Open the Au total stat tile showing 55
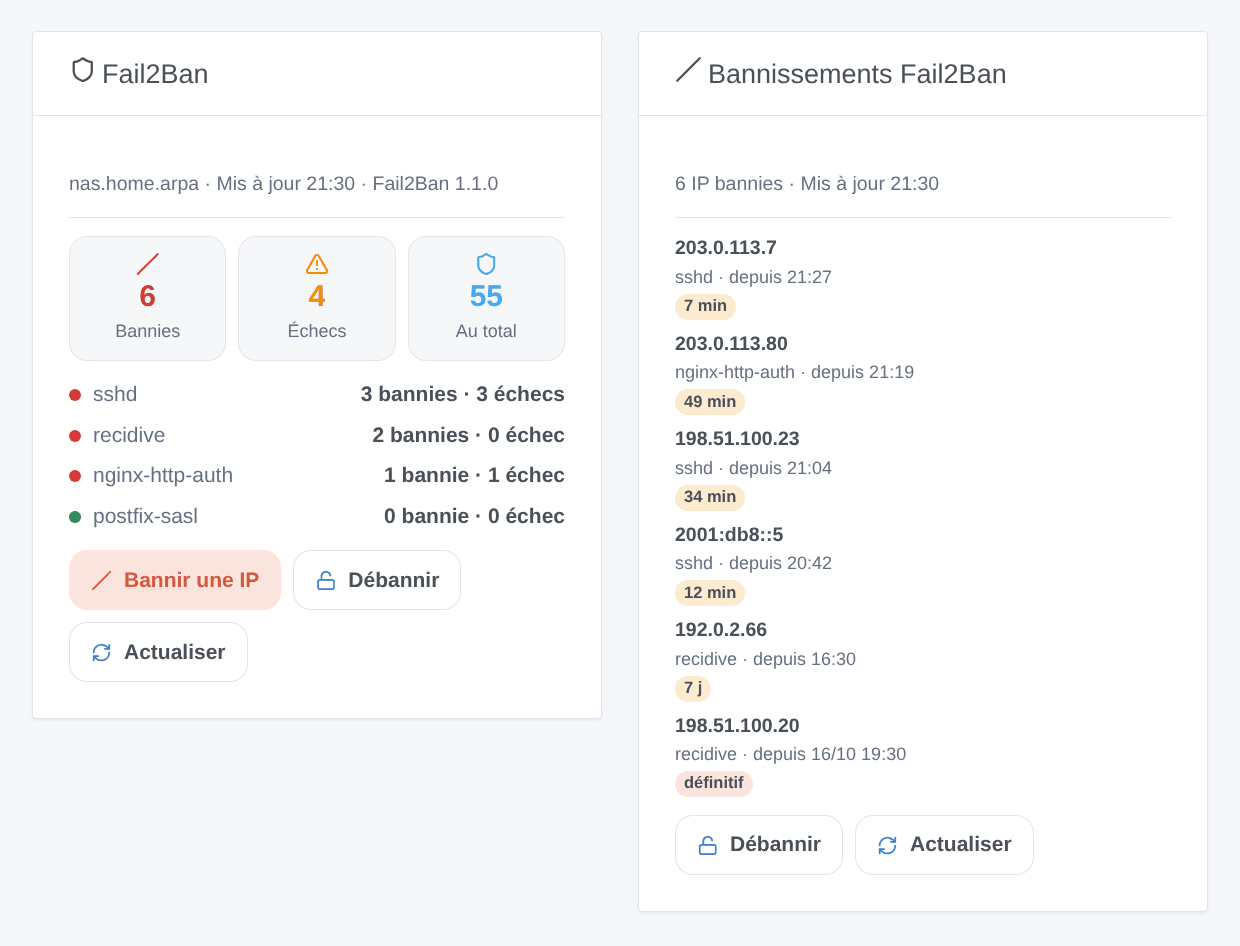The height and width of the screenshot is (946, 1240). click(x=486, y=298)
